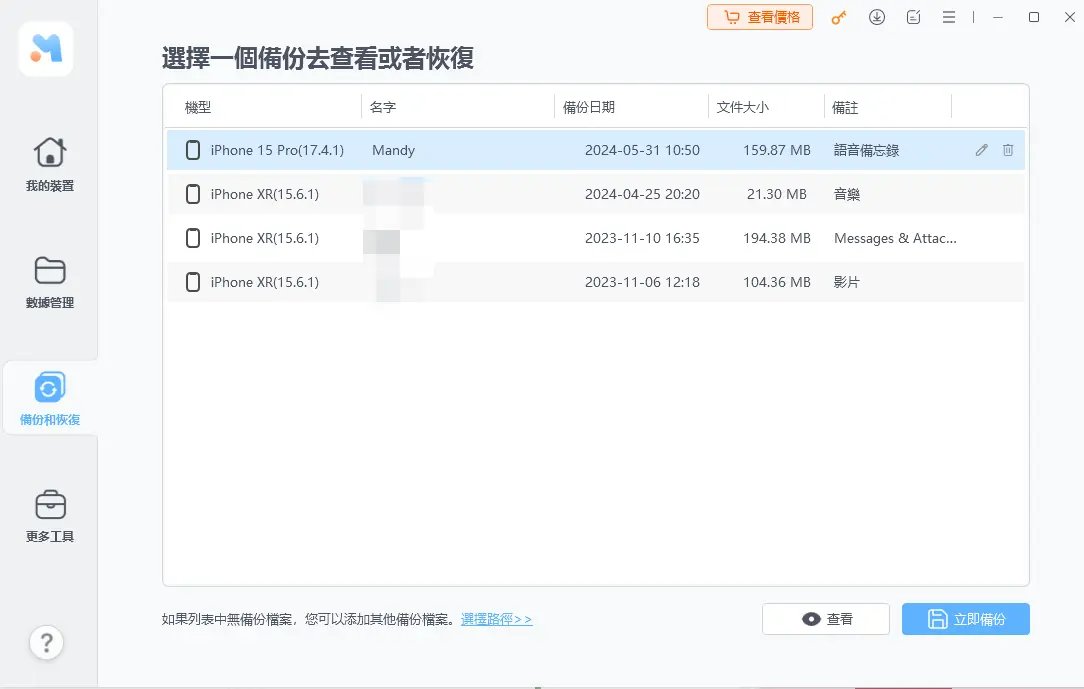Click the feedback note icon
1084x689 pixels.
tap(913, 17)
